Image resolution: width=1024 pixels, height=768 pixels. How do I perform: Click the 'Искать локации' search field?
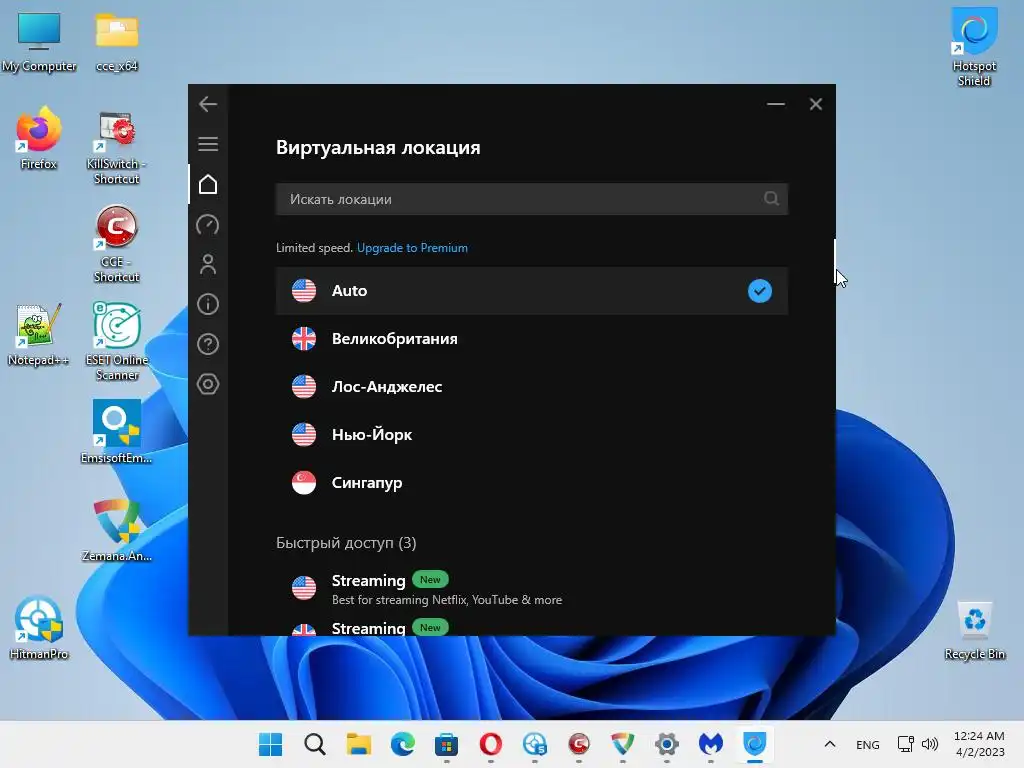tap(532, 199)
